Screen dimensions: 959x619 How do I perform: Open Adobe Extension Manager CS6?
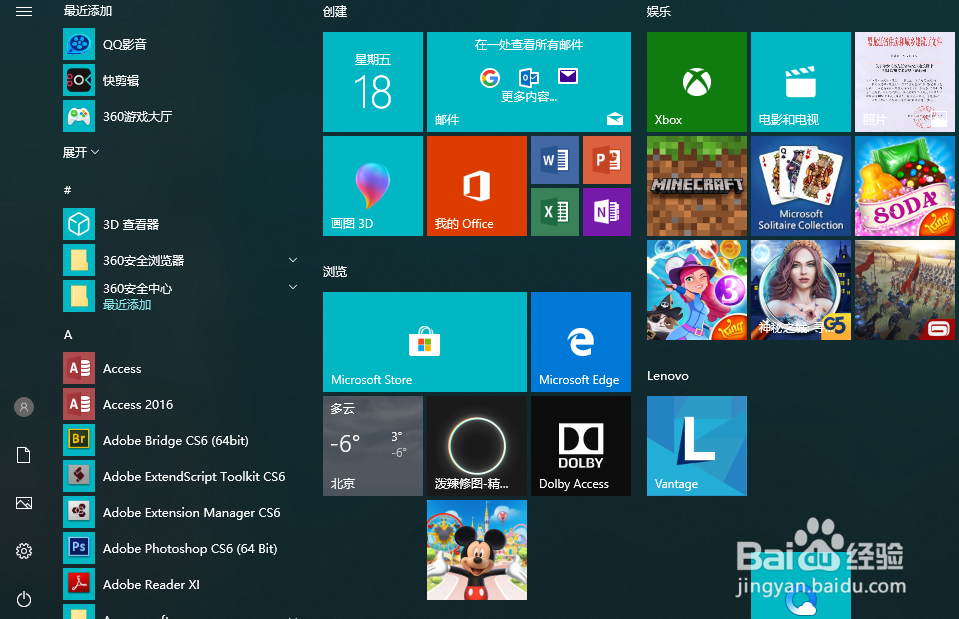point(180,513)
